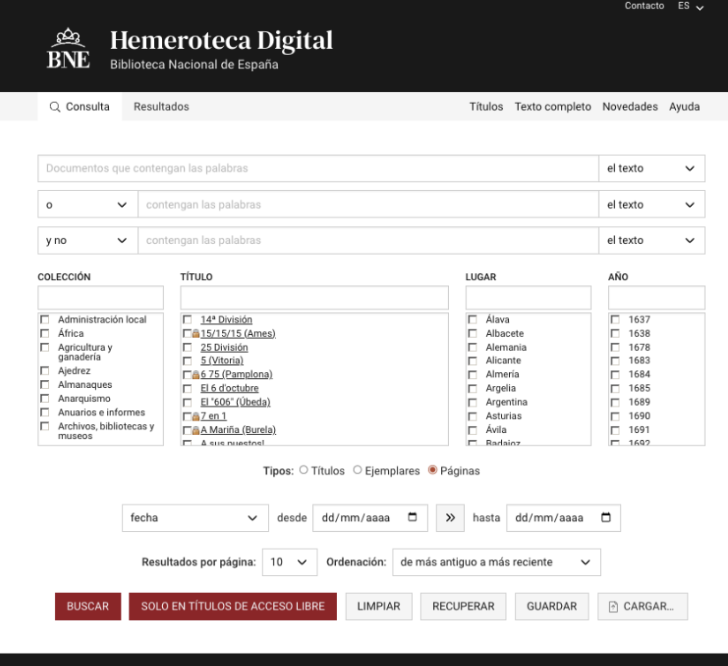Check the Administración local collection
728x666 pixels.
tap(45, 320)
